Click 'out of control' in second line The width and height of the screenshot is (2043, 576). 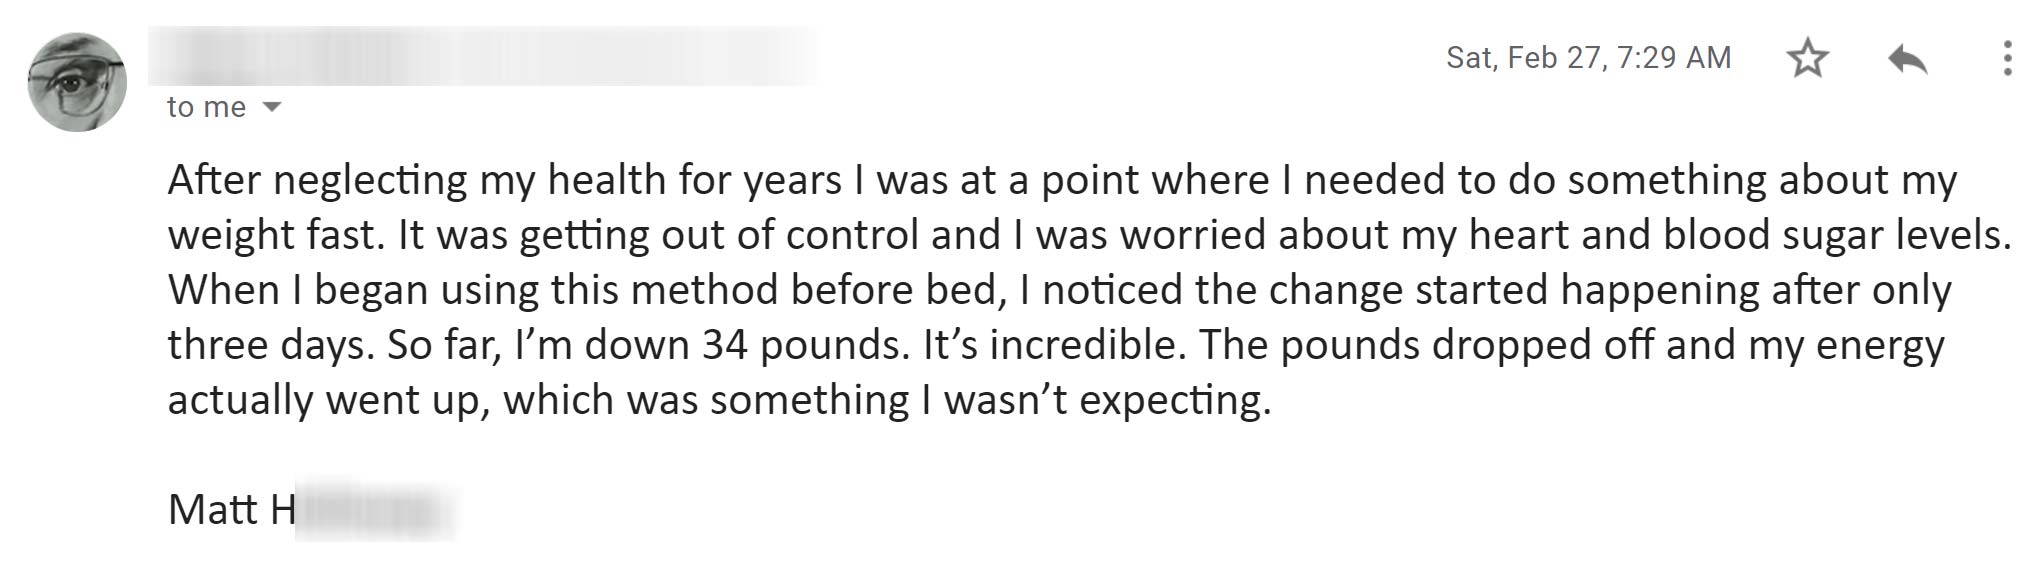tap(790, 236)
